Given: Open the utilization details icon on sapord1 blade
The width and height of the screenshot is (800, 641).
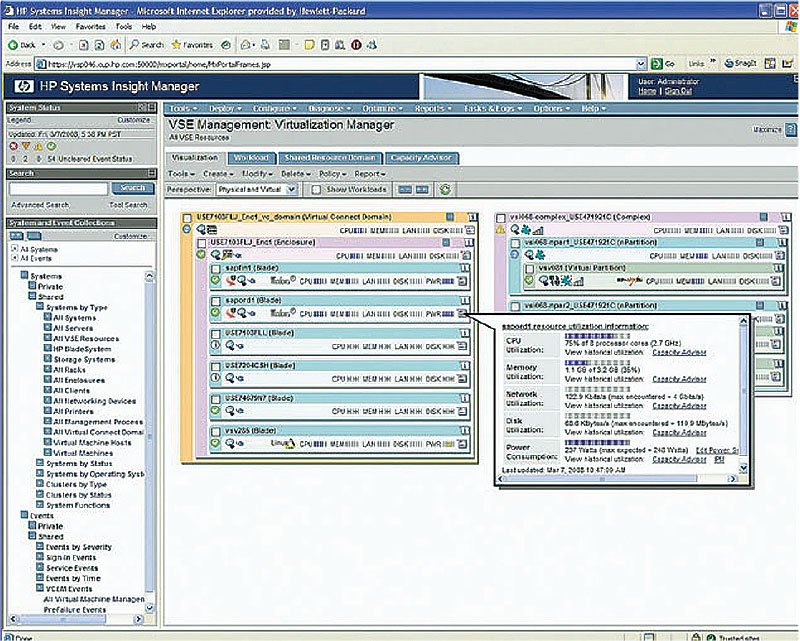Looking at the screenshot, I should 463,313.
